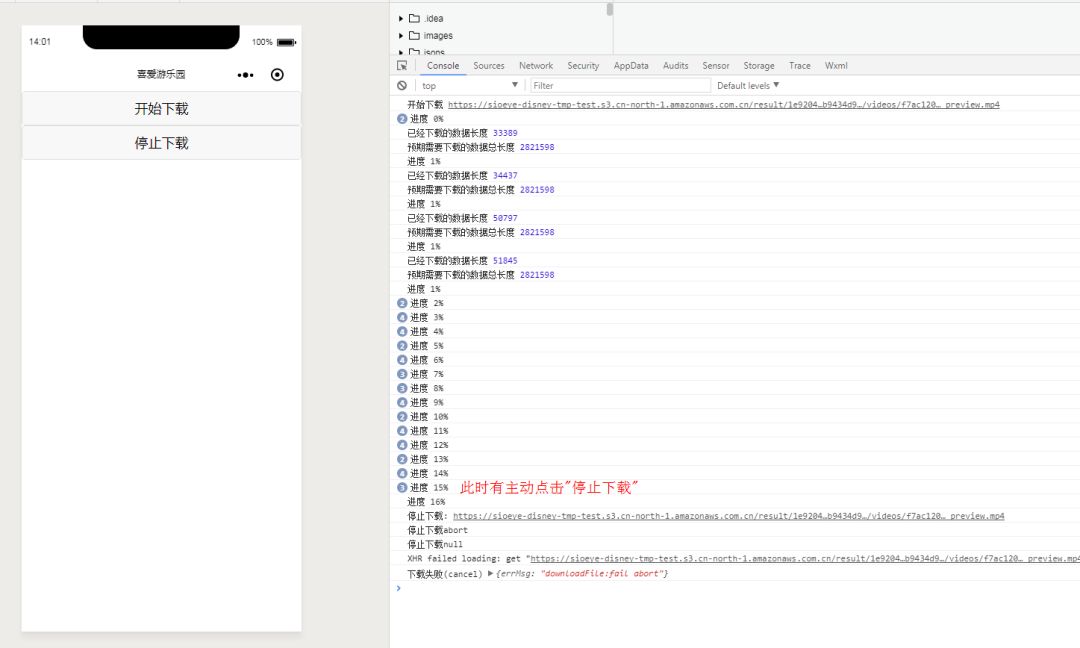Open the Default levels dropdown

click(x=748, y=85)
